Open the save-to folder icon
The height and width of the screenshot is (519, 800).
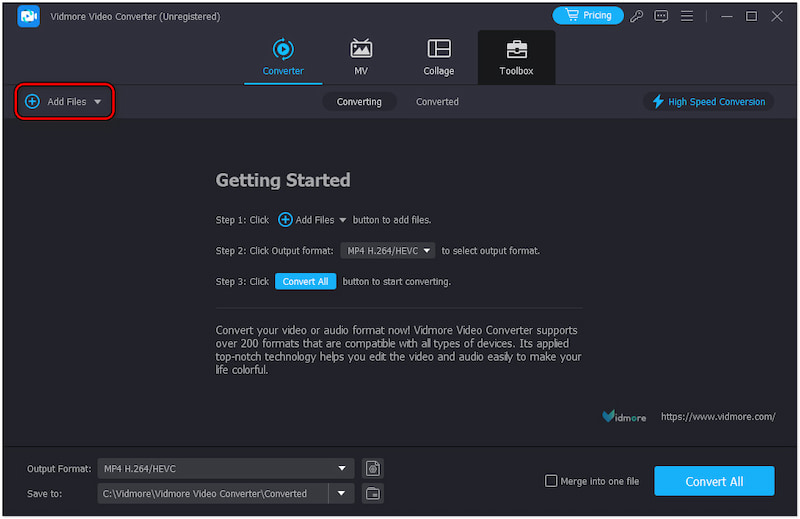372,493
